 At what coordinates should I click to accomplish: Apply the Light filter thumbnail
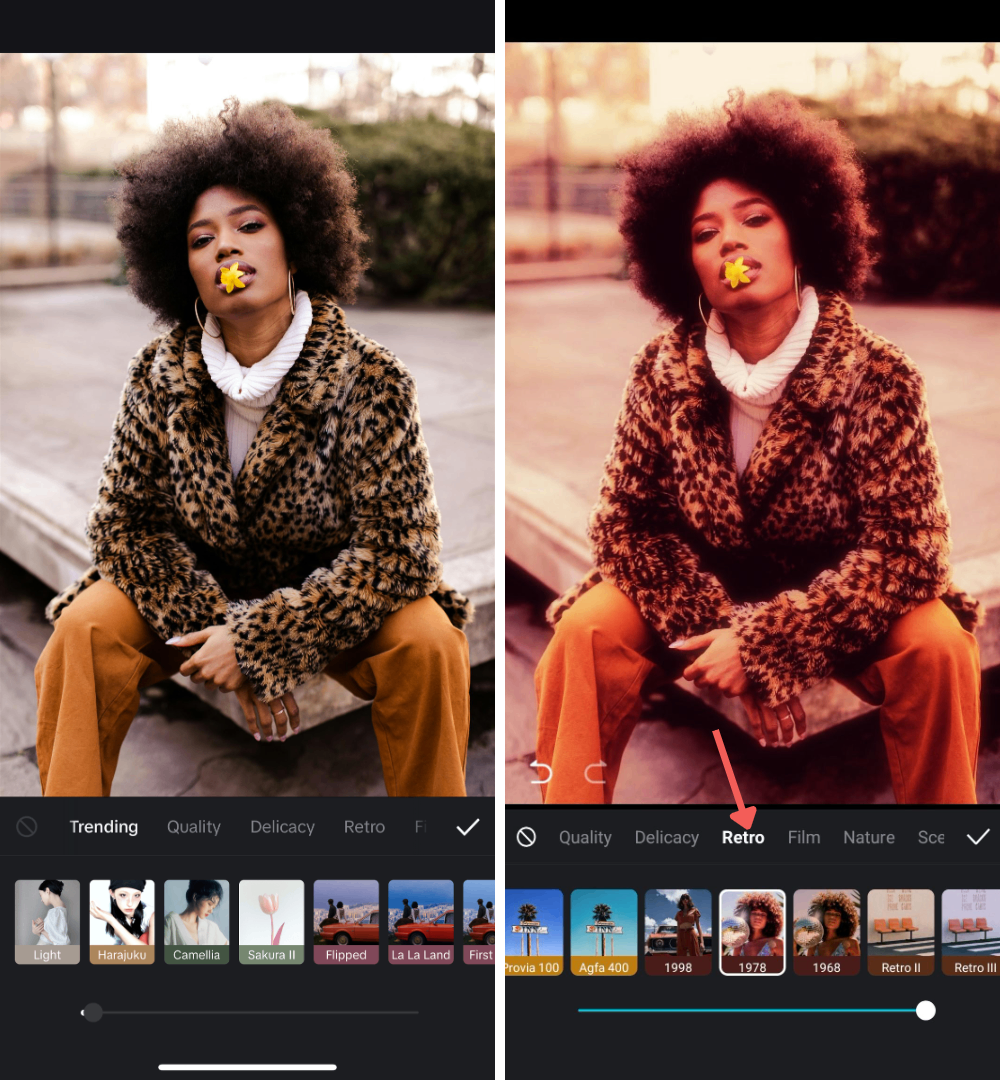[x=48, y=922]
